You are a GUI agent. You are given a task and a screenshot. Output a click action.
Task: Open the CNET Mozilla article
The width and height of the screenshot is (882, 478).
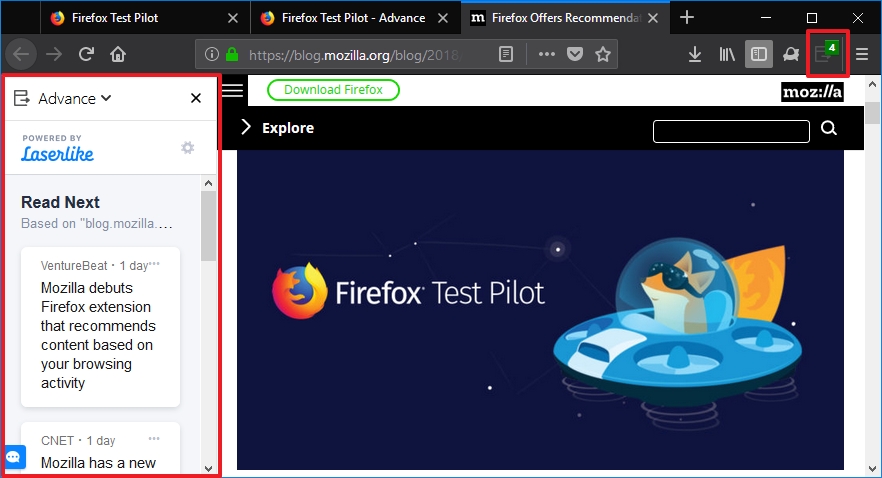point(98,463)
